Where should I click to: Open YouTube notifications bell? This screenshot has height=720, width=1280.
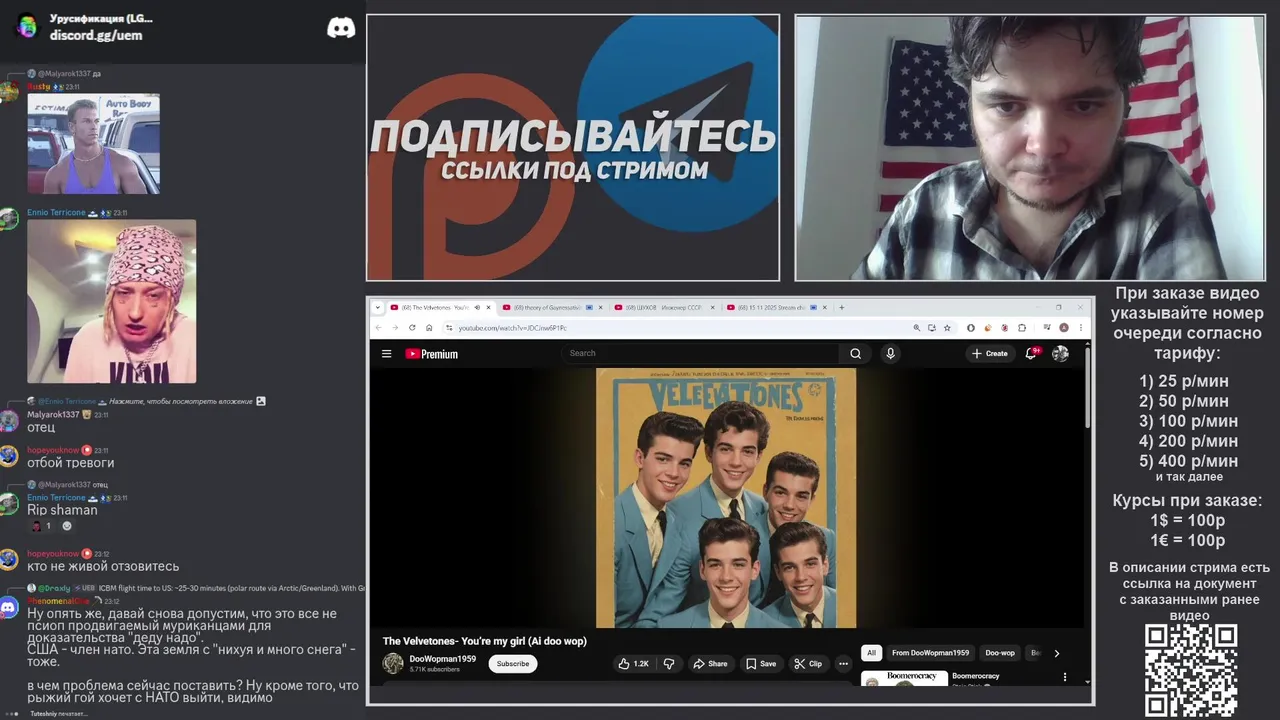(1031, 353)
